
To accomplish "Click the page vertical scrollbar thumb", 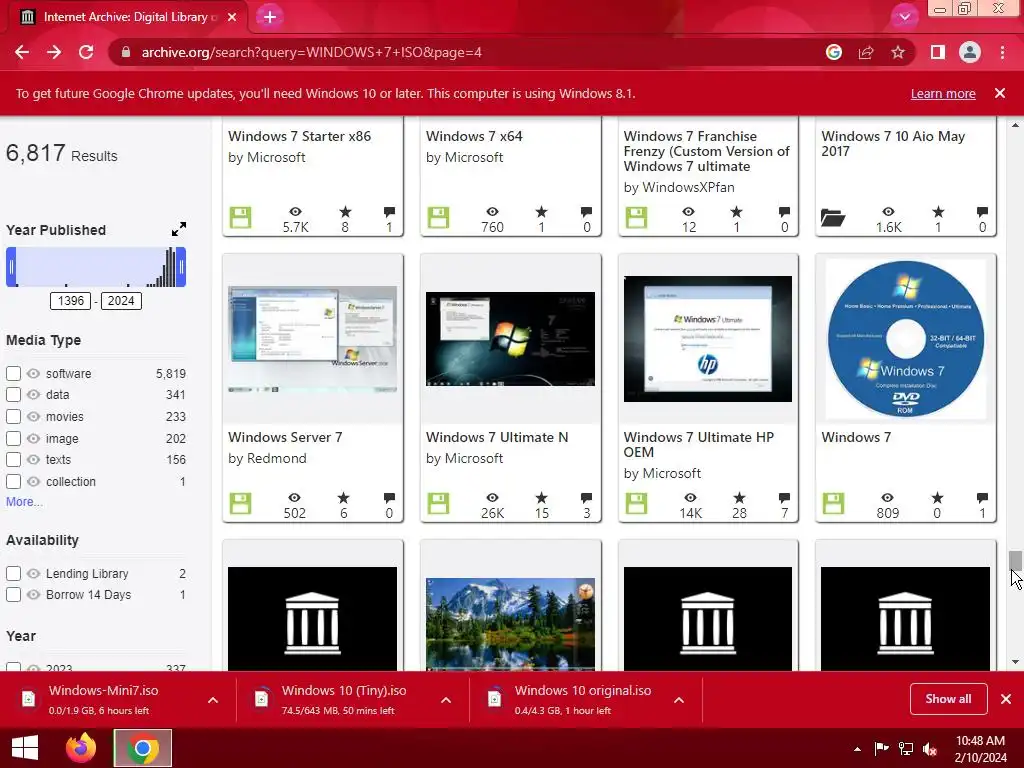I will pyautogui.click(x=1015, y=561).
